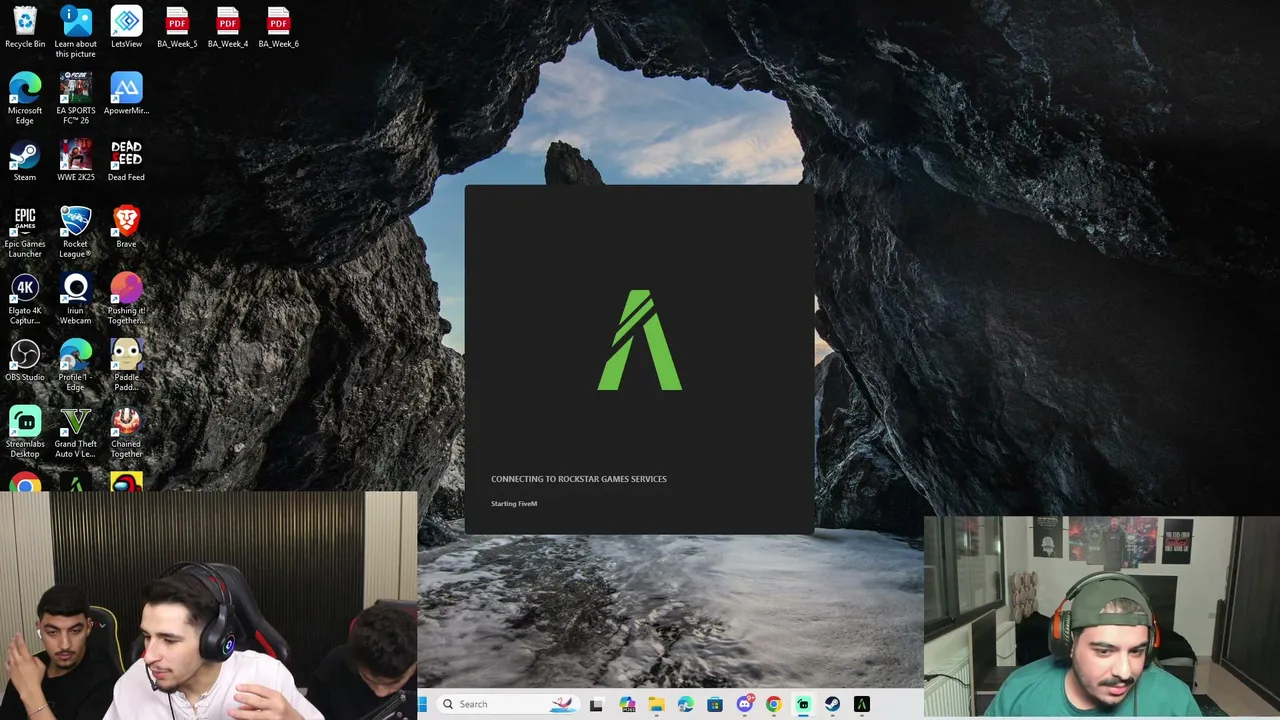The image size is (1280, 720).
Task: Open the Windows Start menu
Action: pos(422,704)
